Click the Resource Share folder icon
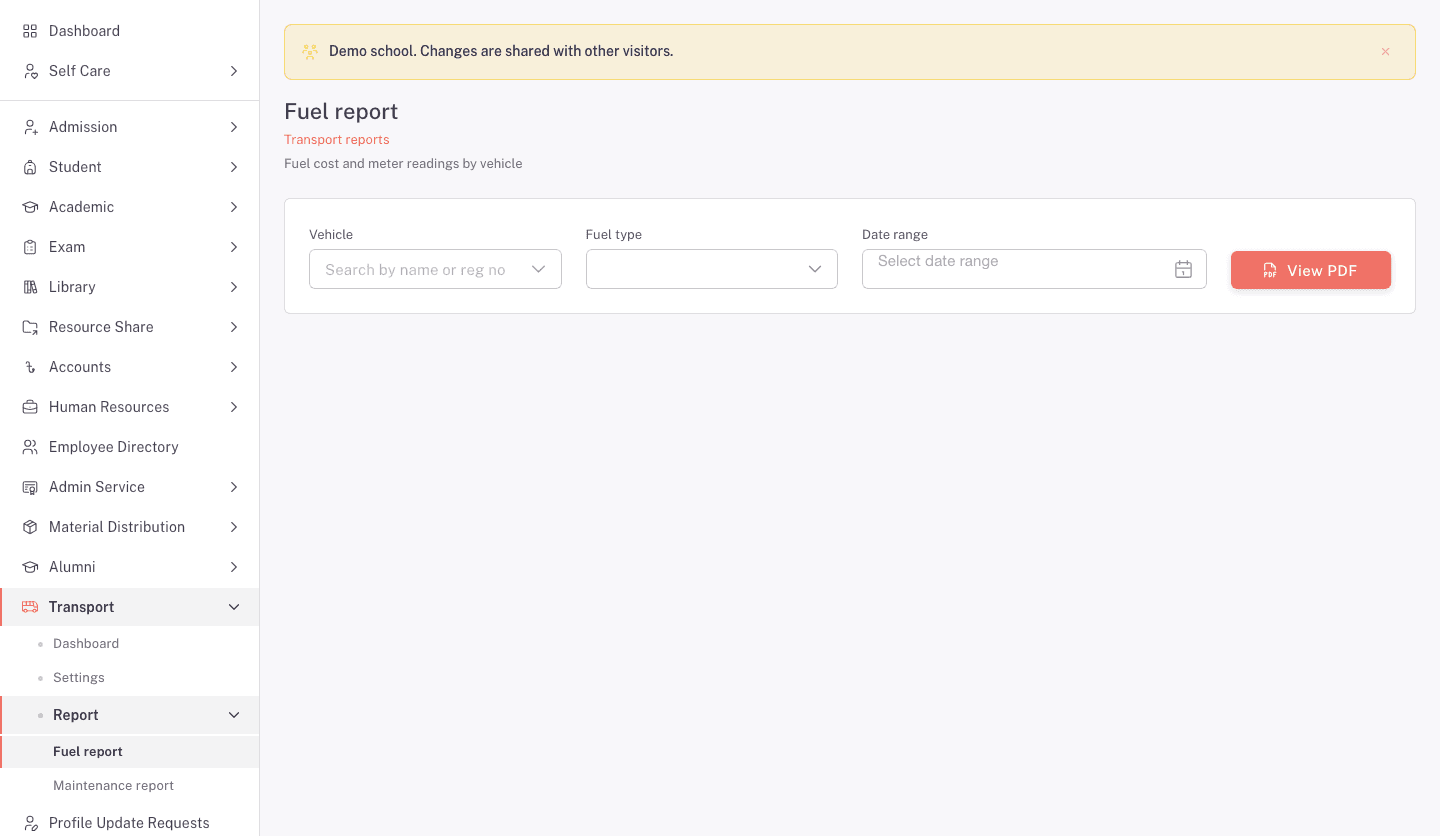This screenshot has width=1440, height=836. click(30, 327)
